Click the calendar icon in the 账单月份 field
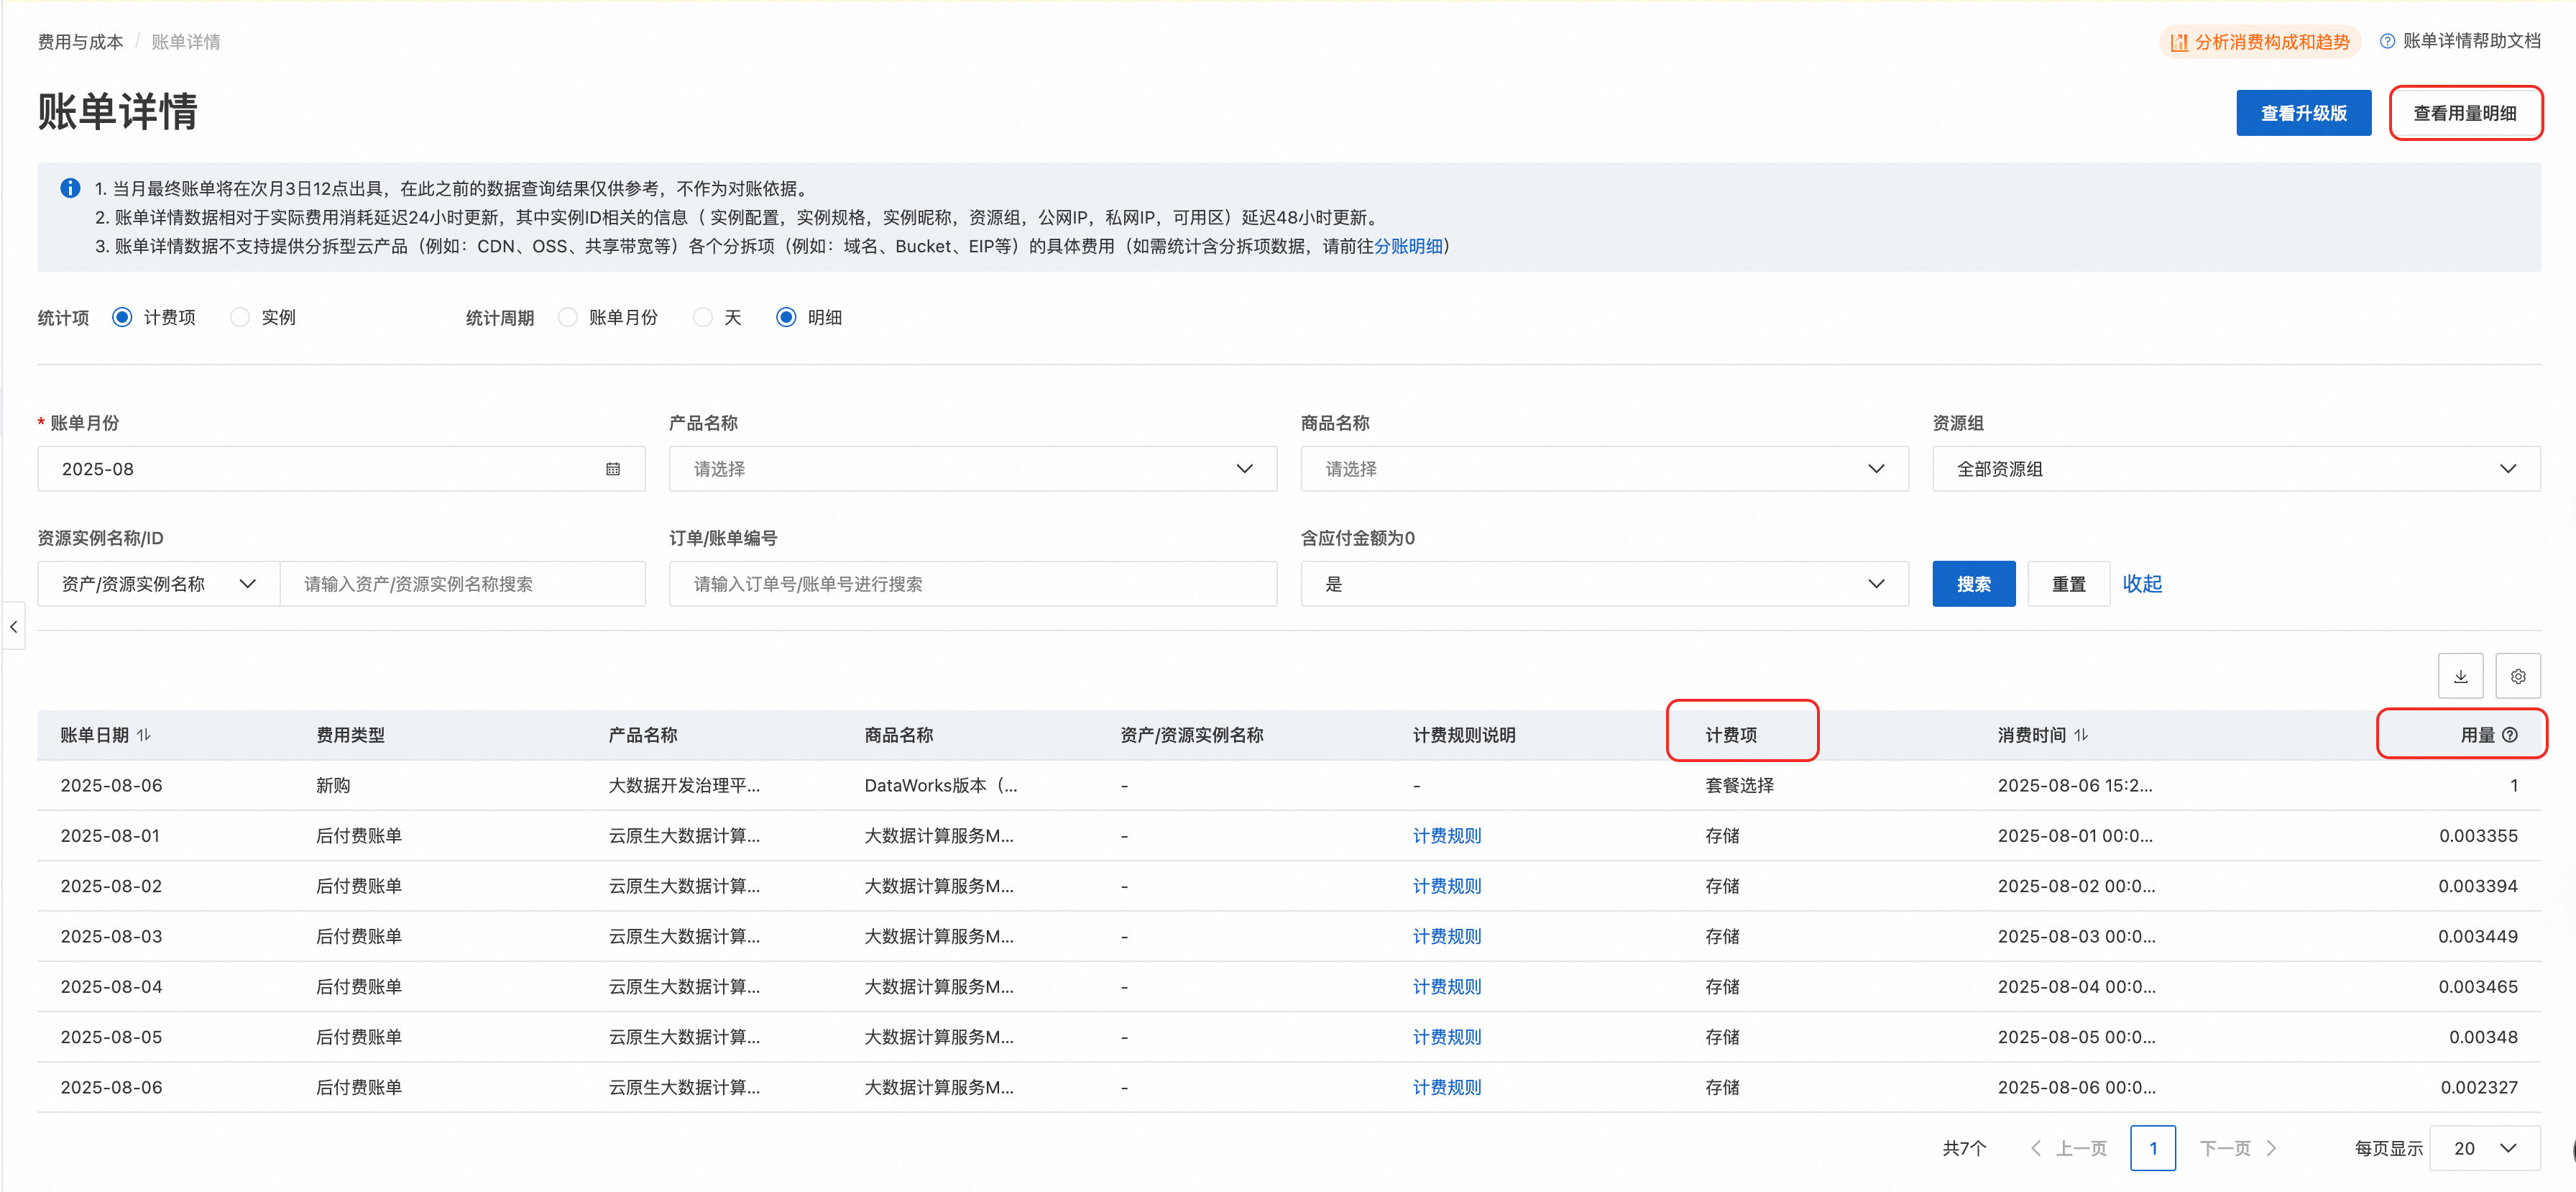 pos(613,469)
